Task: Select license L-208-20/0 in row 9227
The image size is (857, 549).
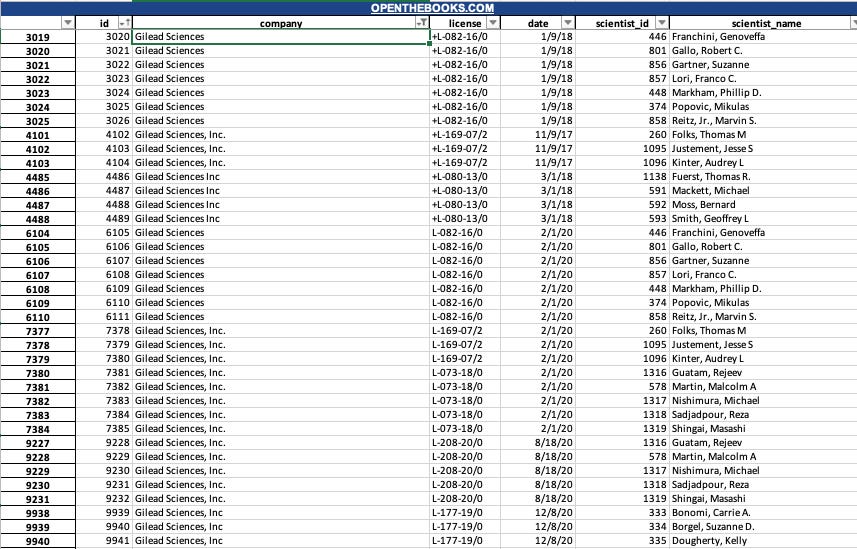Action: coord(465,442)
